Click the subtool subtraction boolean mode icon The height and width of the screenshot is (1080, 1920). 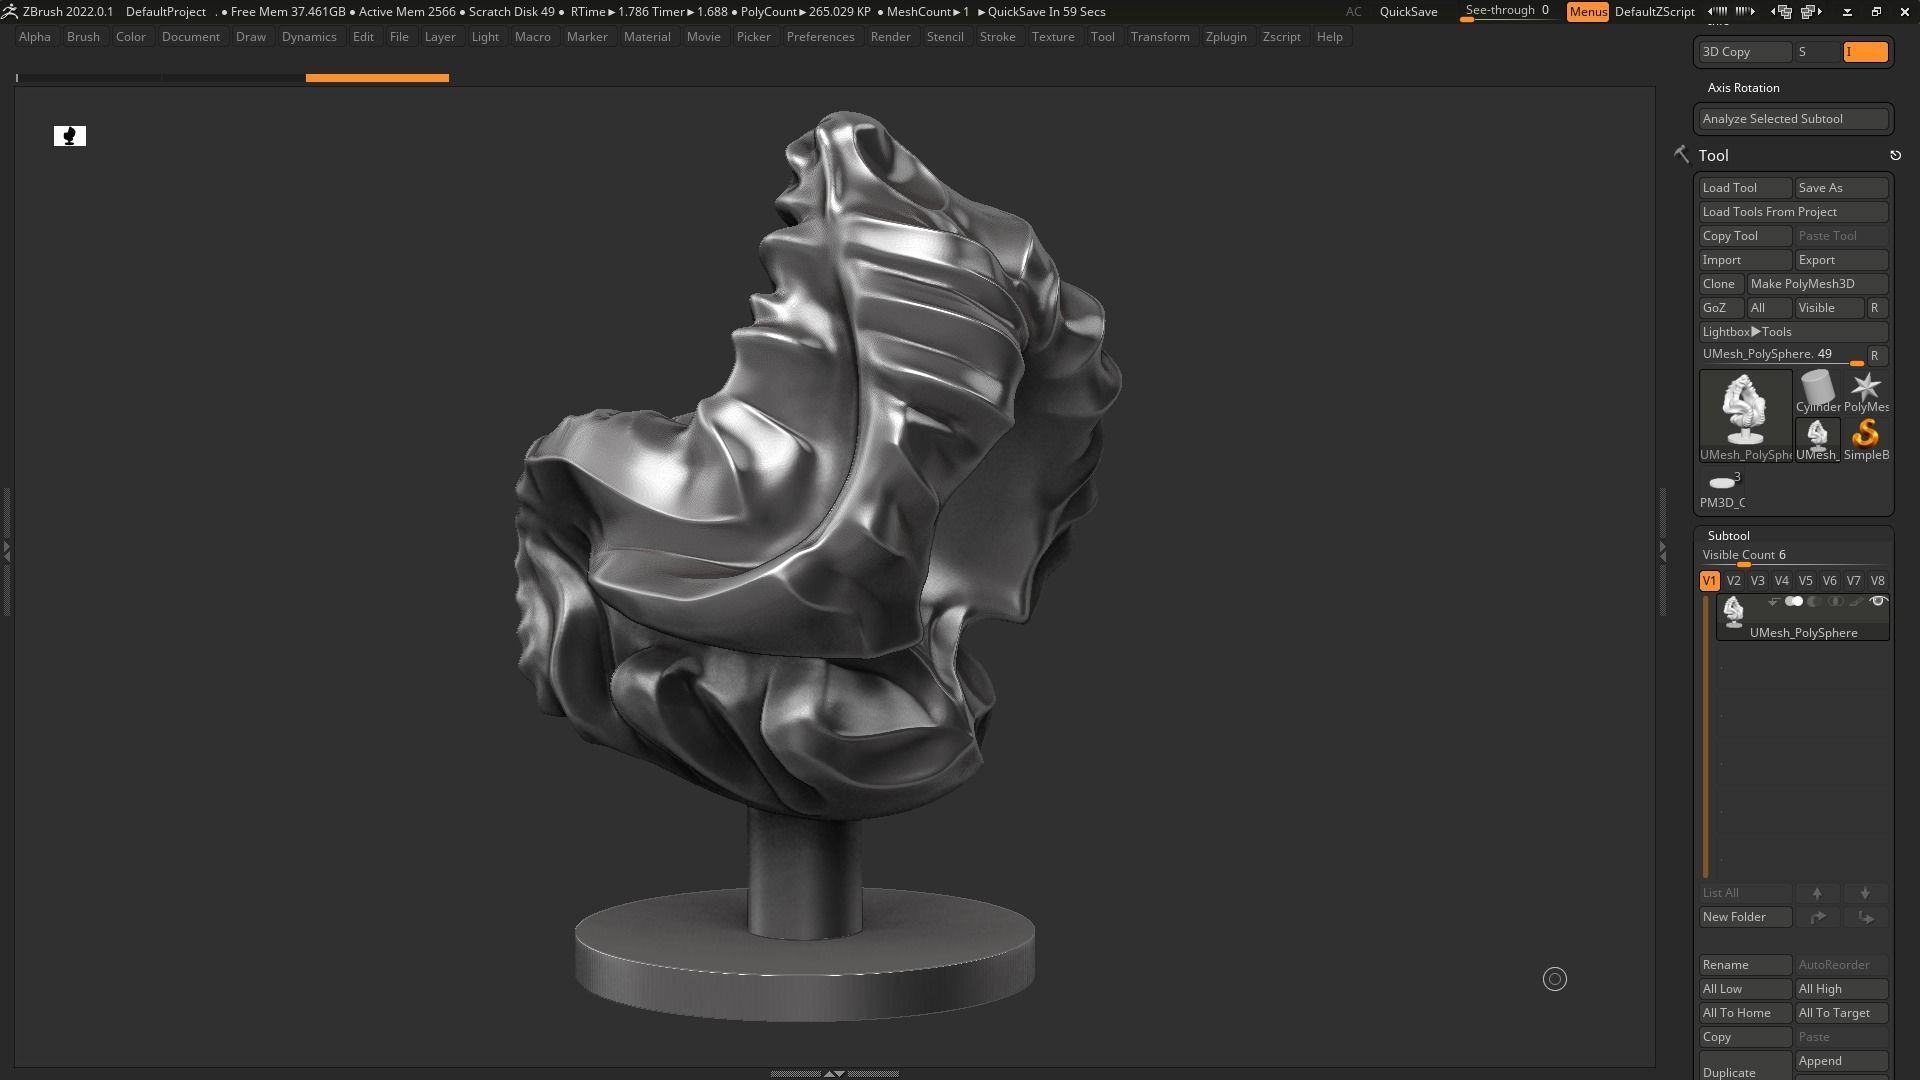1814,602
